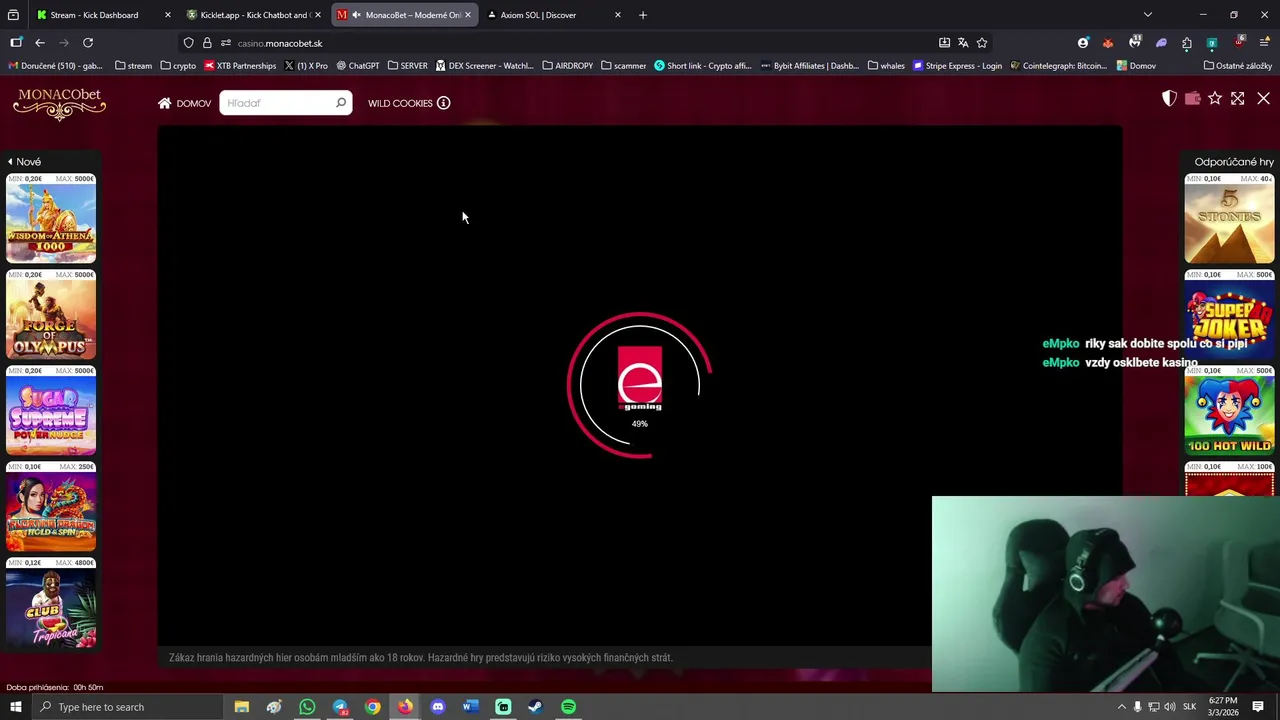
Task: Show hidden tray icons chevron
Action: (x=1121, y=707)
